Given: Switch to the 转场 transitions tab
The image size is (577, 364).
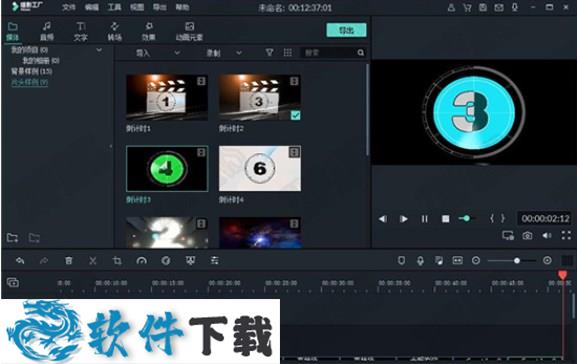Looking at the screenshot, I should tap(115, 31).
